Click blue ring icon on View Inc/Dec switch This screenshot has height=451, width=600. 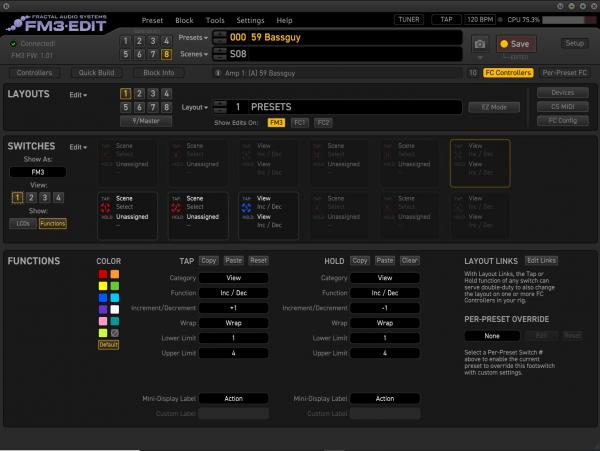click(x=246, y=208)
